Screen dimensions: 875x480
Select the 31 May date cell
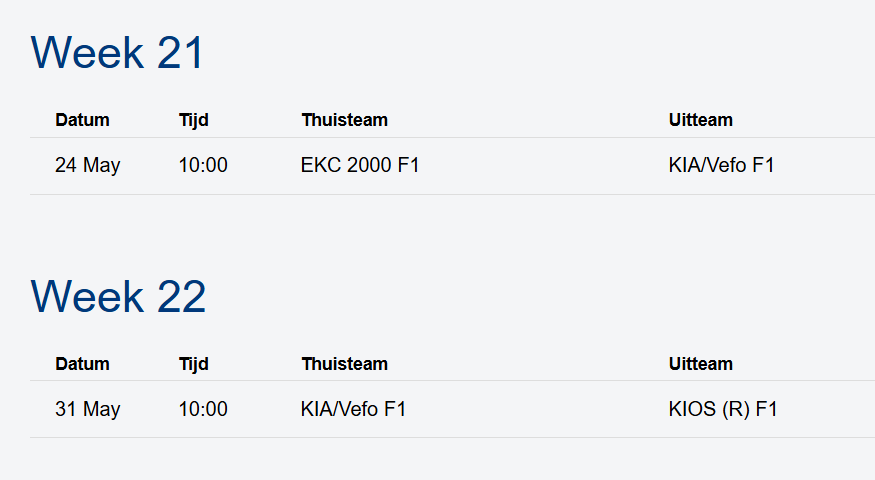88,409
